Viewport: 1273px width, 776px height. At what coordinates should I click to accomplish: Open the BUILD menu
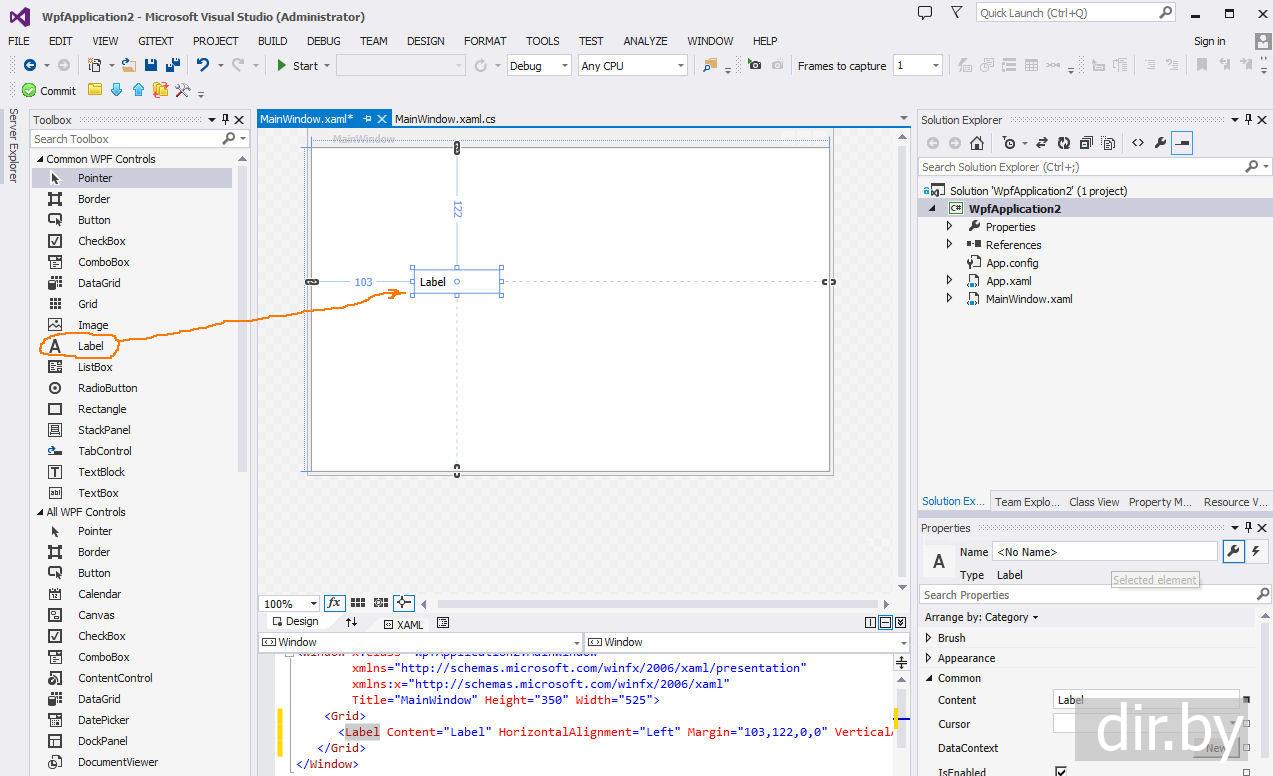[x=272, y=41]
